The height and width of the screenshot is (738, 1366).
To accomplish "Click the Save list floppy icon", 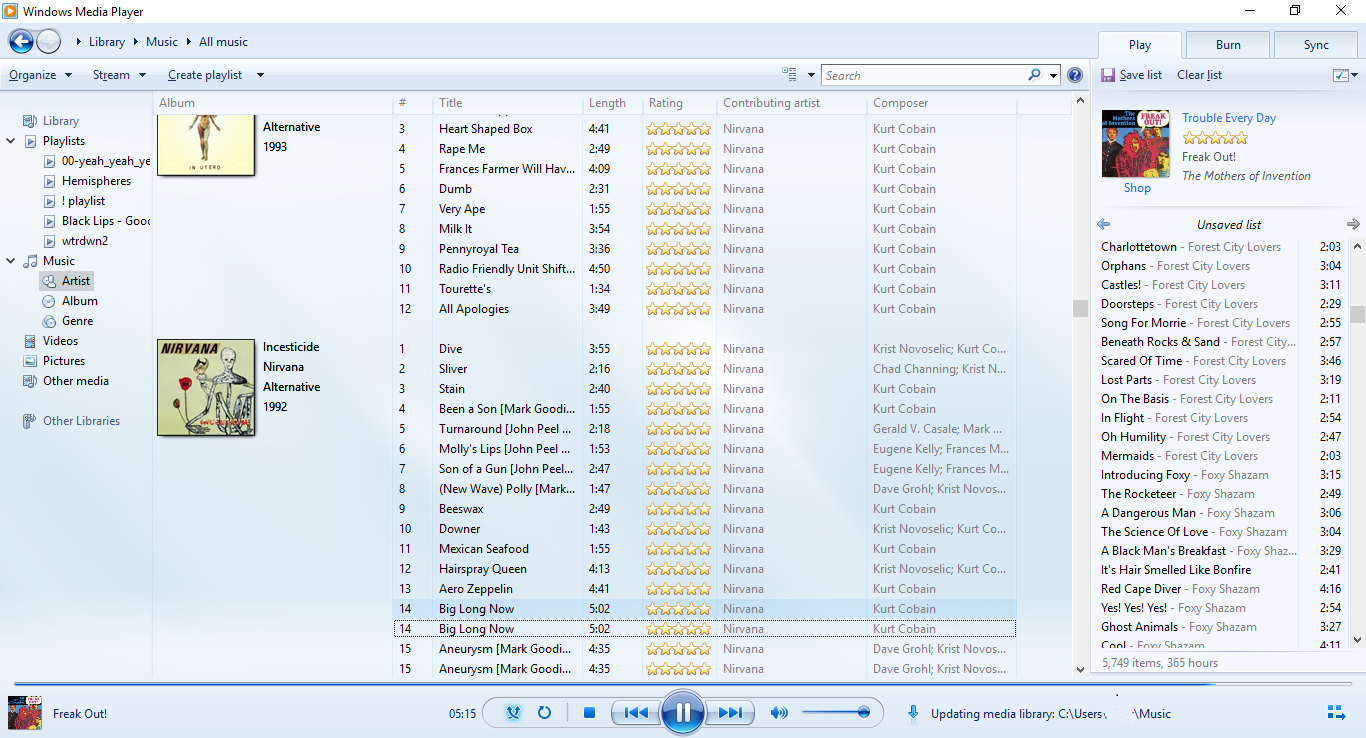I will (x=1108, y=75).
